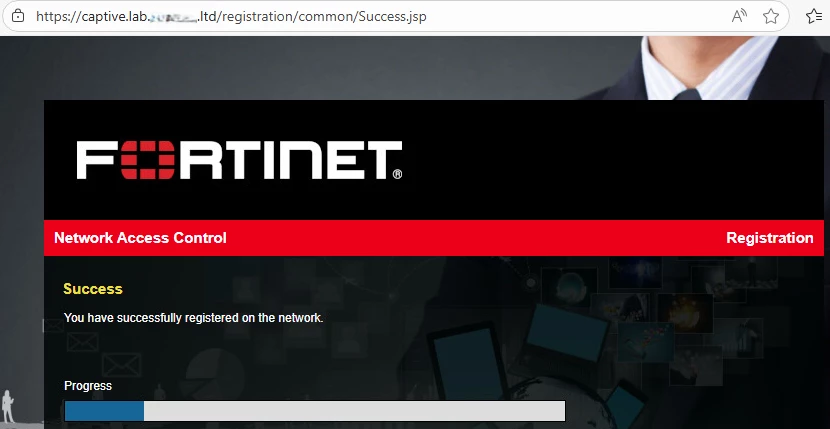
Task: Click the lock site-info icon in address bar
Action: (18, 16)
